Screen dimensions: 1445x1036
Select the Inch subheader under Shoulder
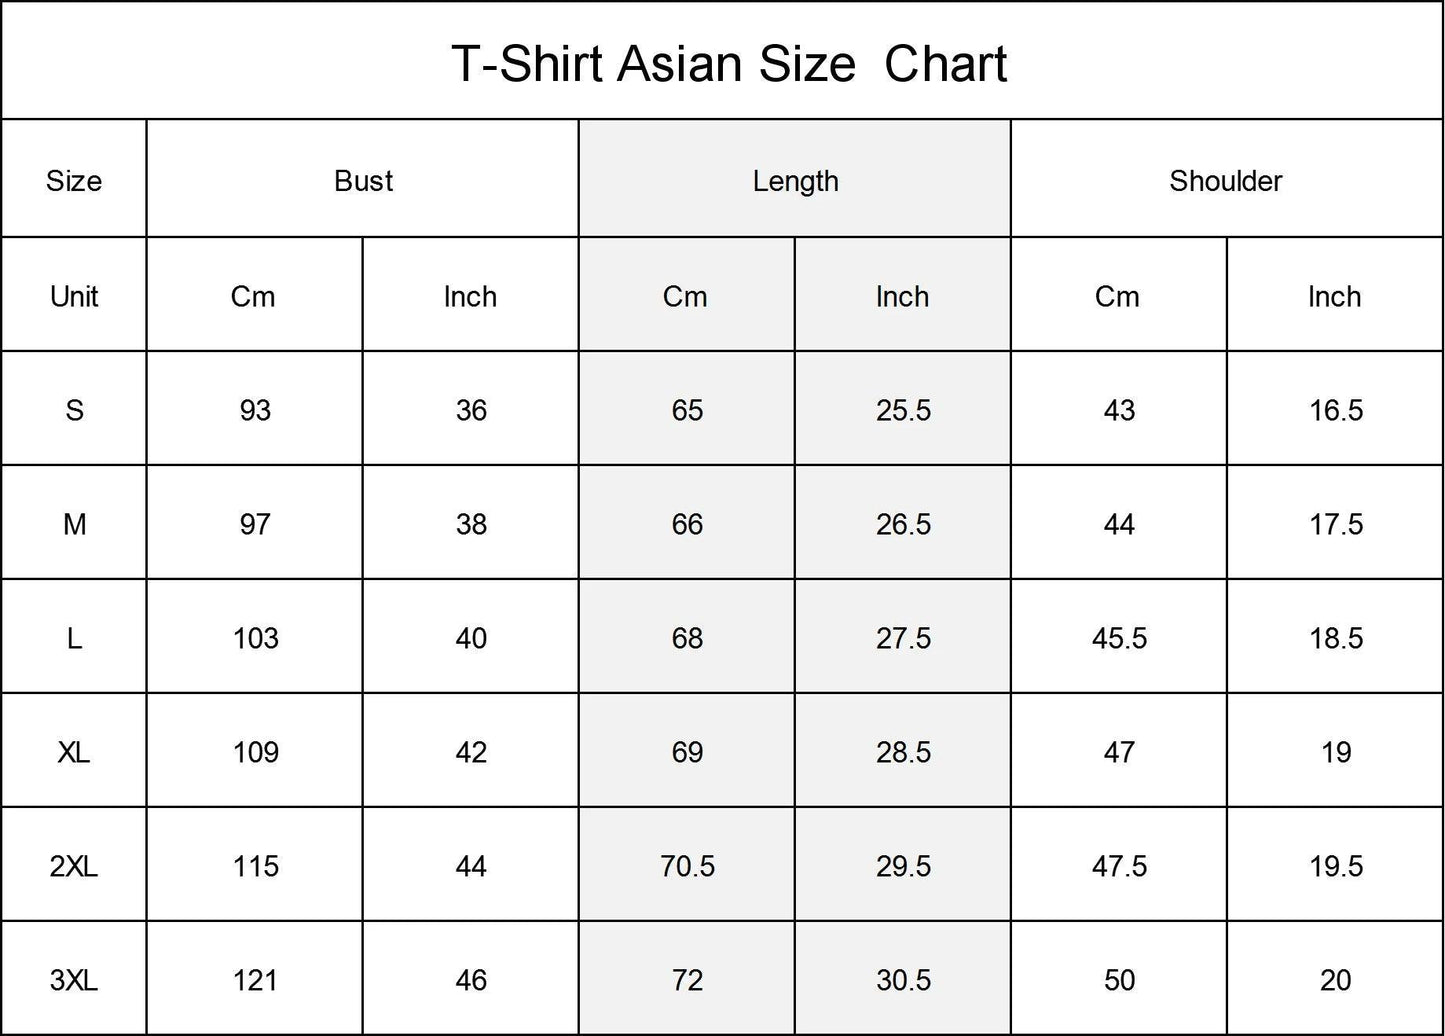1334,296
